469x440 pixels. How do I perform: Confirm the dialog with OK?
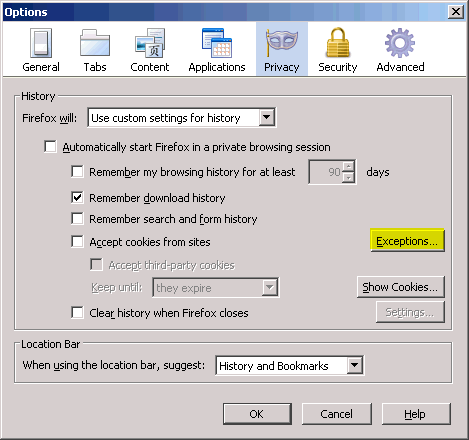257,414
